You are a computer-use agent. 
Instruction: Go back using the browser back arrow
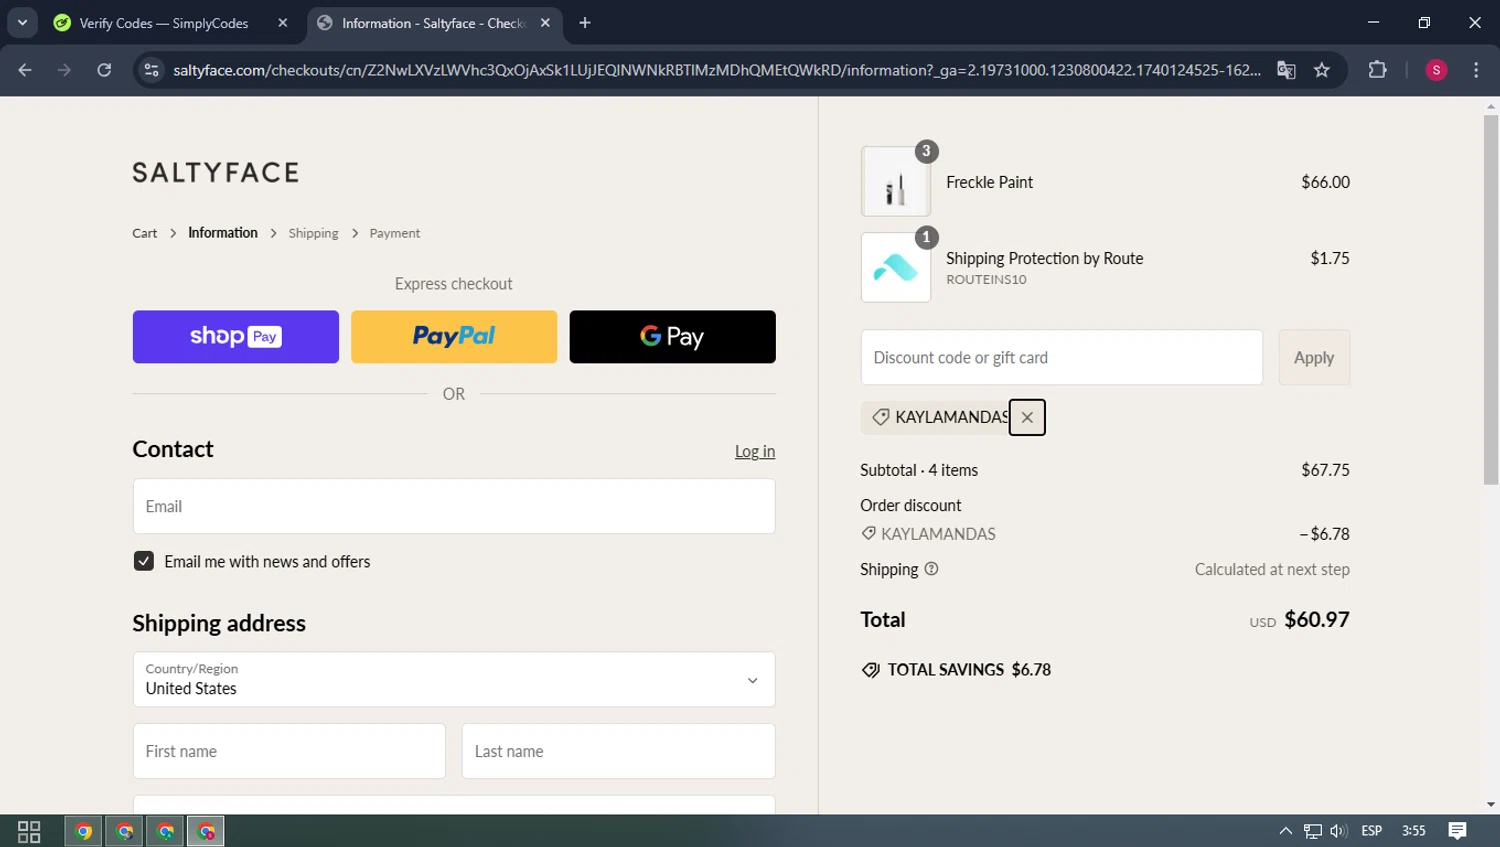[x=25, y=70]
